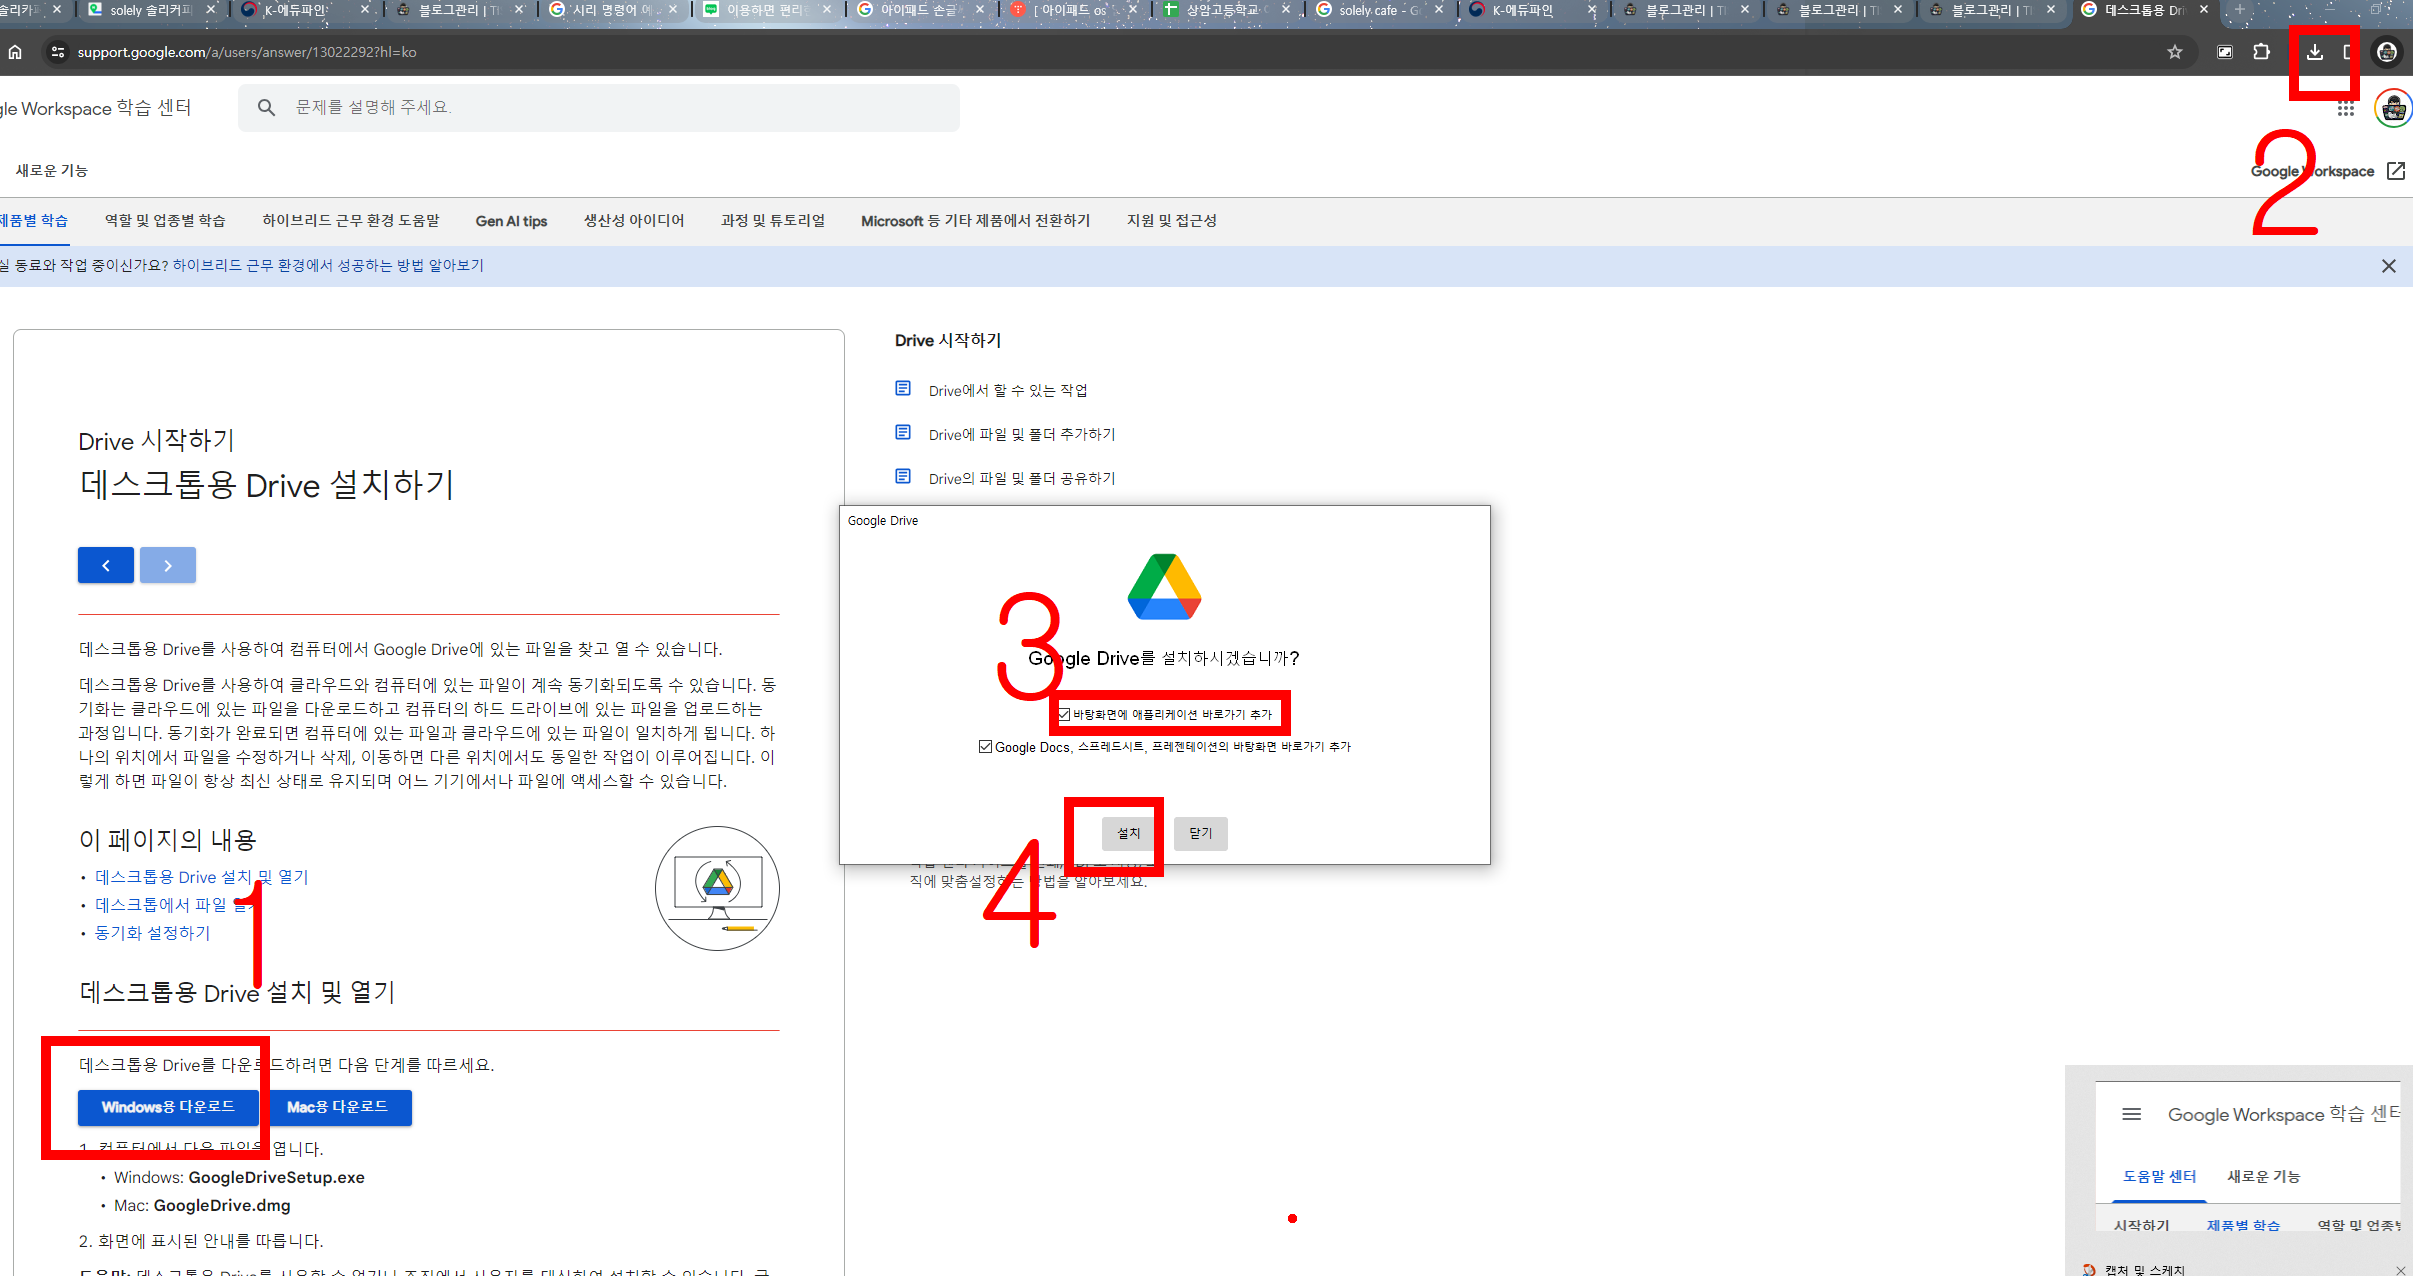Click the 설치 install button in dialog
Image resolution: width=2413 pixels, height=1276 pixels.
pyautogui.click(x=1128, y=833)
